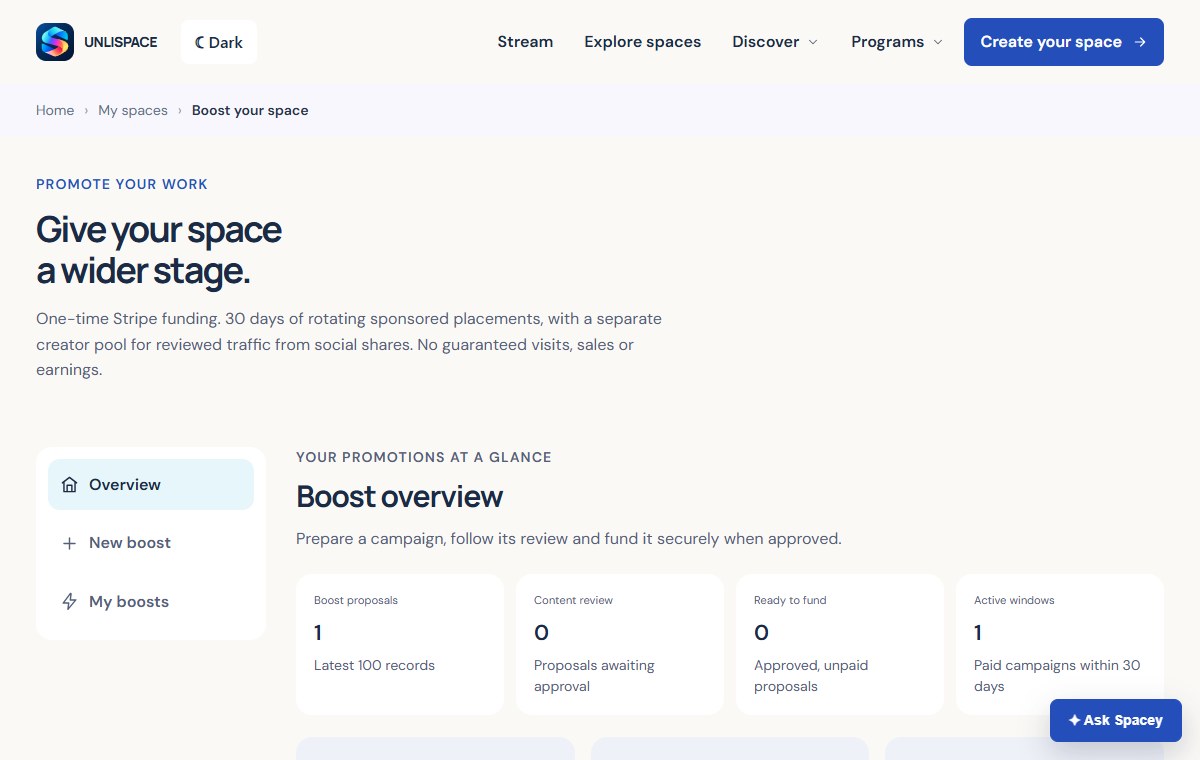1200x760 pixels.
Task: Click the lightning icon beside My boosts
Action: click(x=69, y=602)
